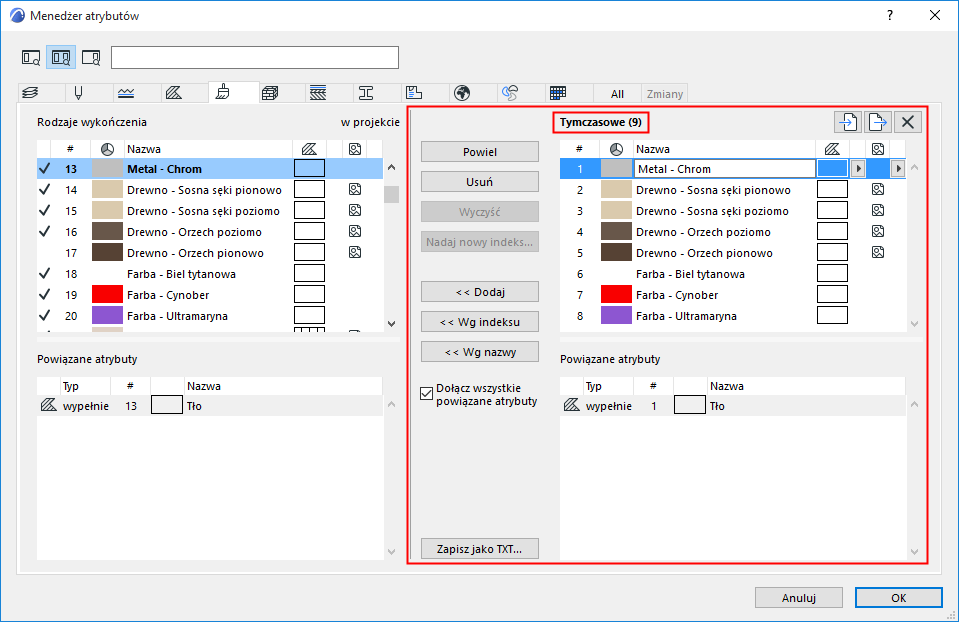Click texture icon of temporary row 2
Image resolution: width=959 pixels, height=622 pixels.
click(x=878, y=190)
